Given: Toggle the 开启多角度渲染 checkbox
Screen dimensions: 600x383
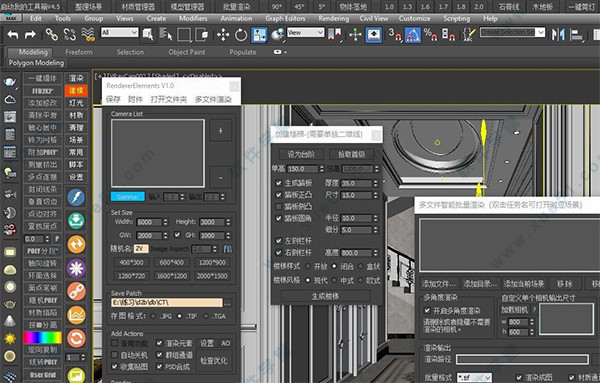Looking at the screenshot, I should pyautogui.click(x=427, y=311).
